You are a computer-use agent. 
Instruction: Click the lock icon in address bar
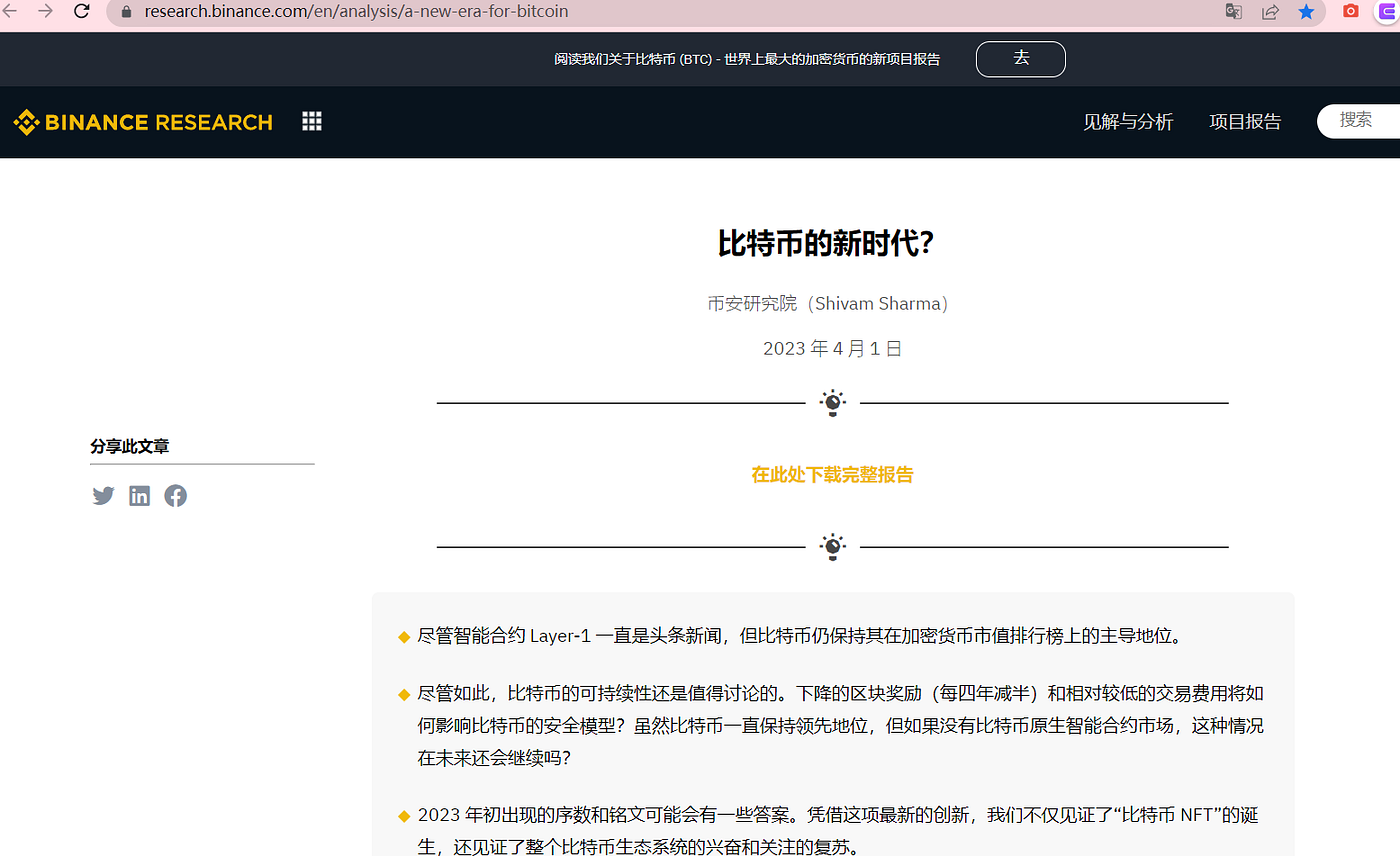click(x=126, y=12)
